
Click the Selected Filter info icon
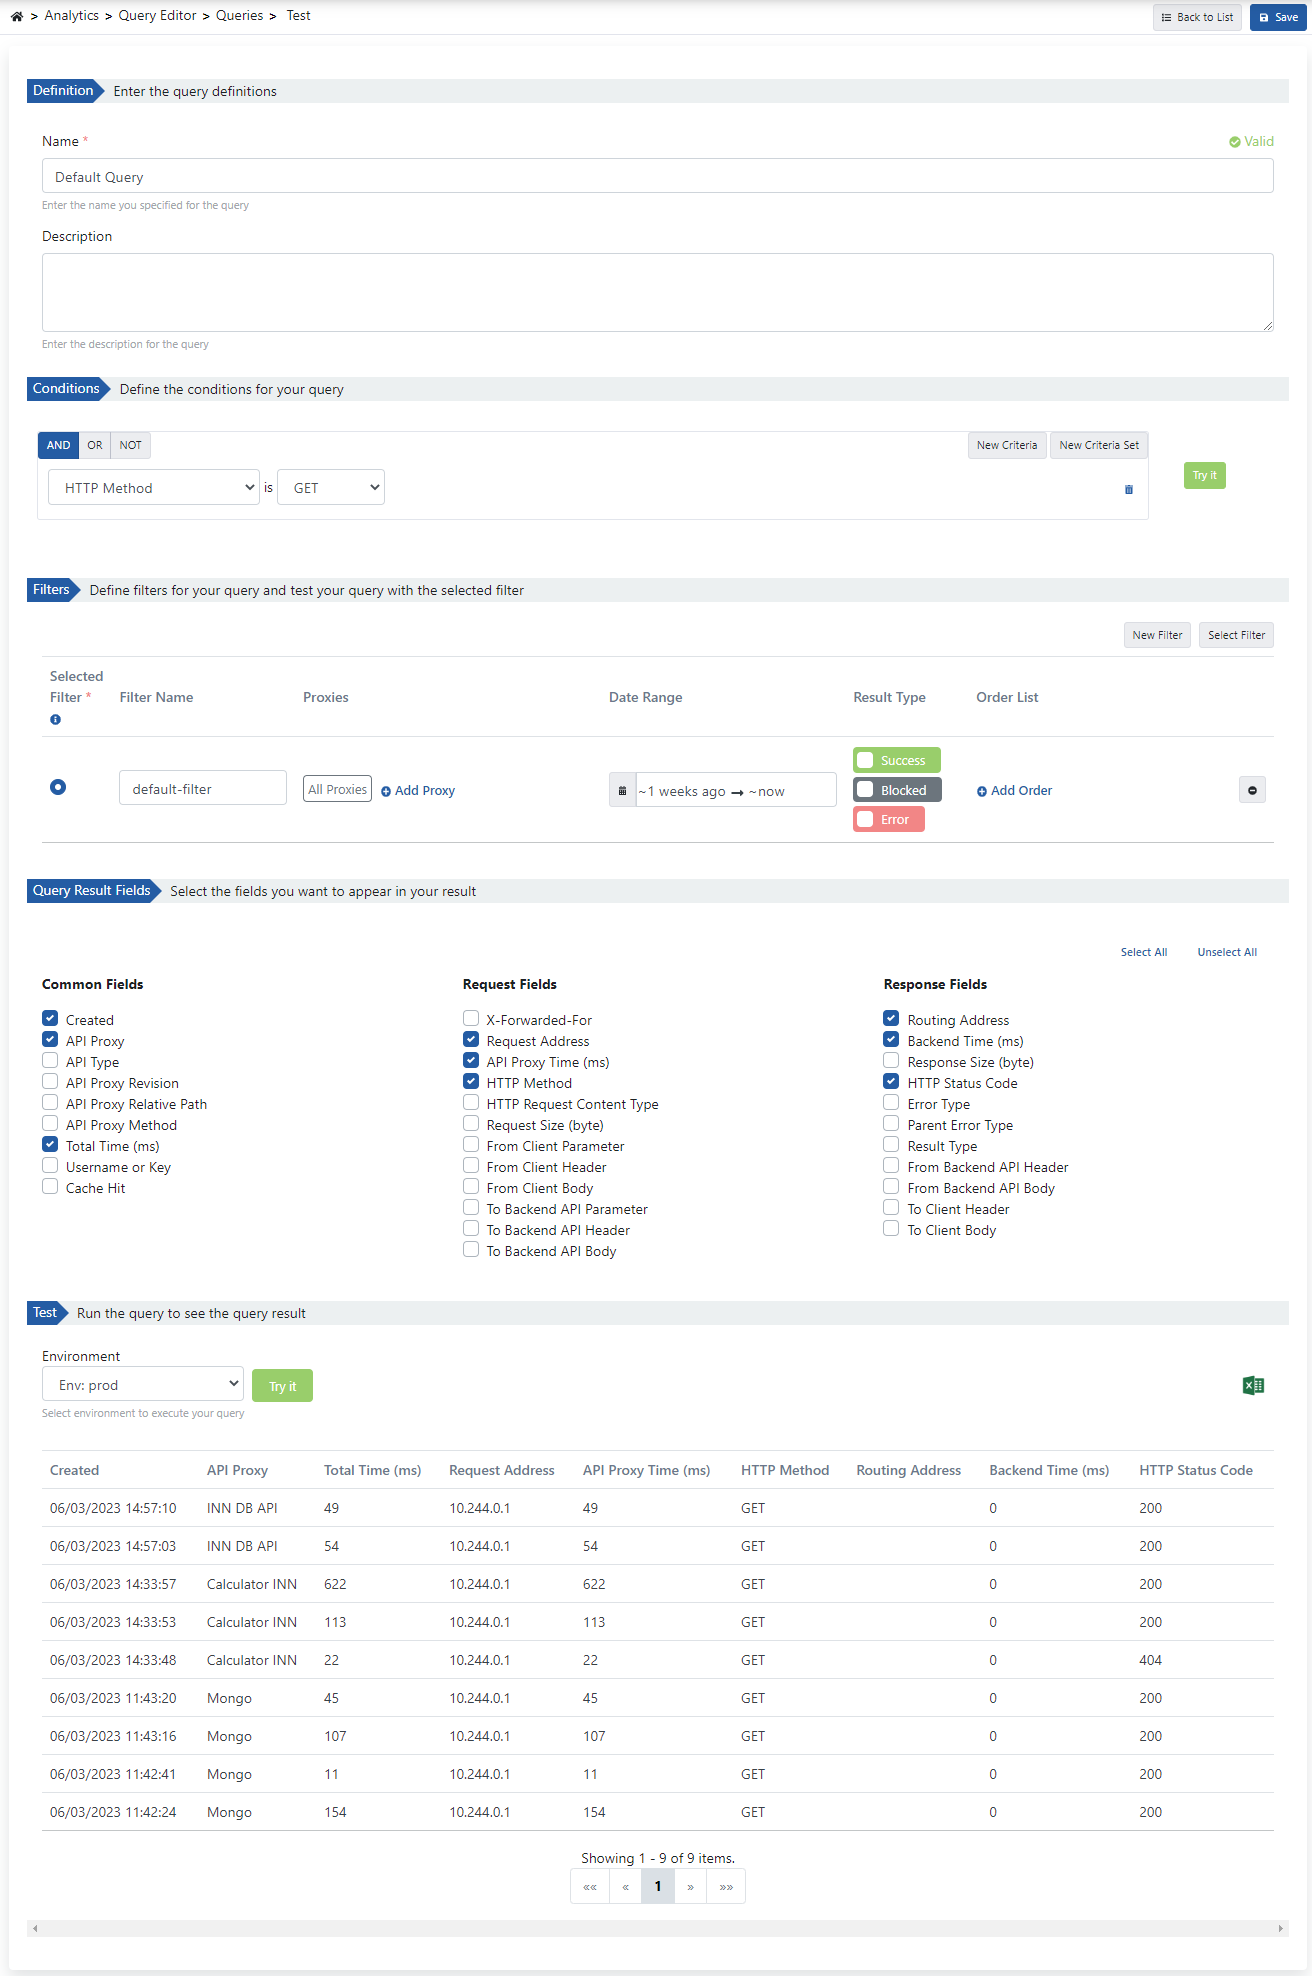(55, 720)
